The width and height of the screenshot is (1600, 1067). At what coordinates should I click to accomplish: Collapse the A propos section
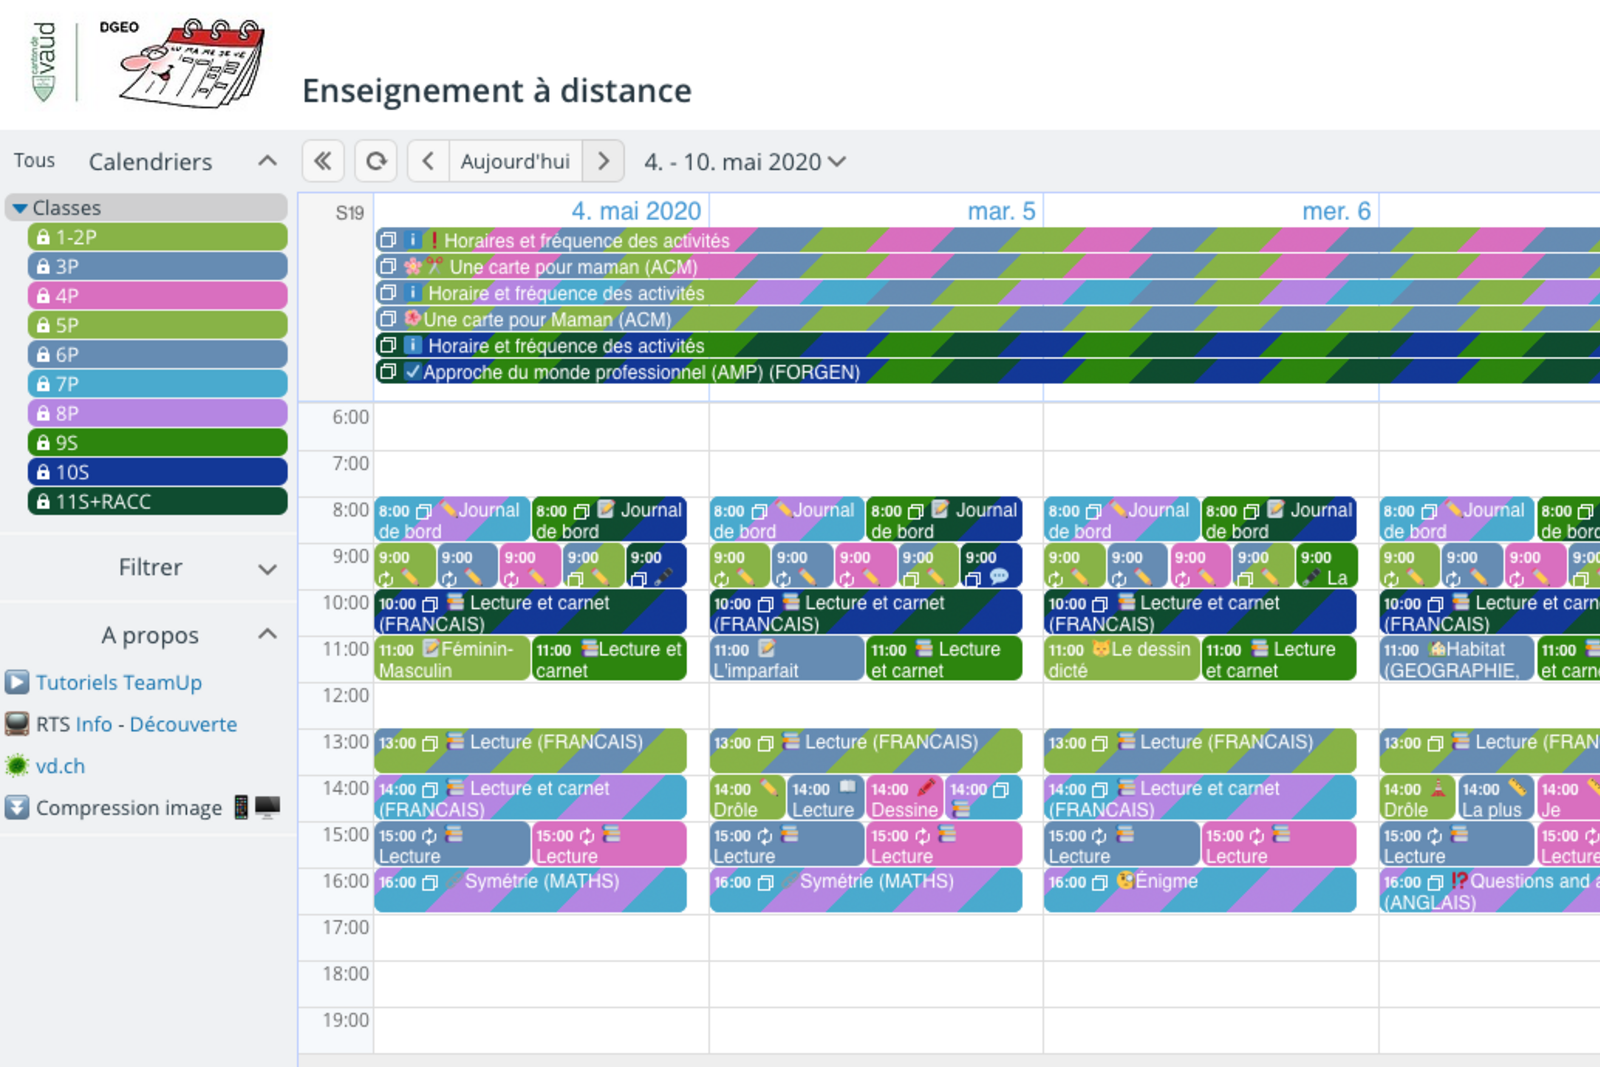point(267,634)
